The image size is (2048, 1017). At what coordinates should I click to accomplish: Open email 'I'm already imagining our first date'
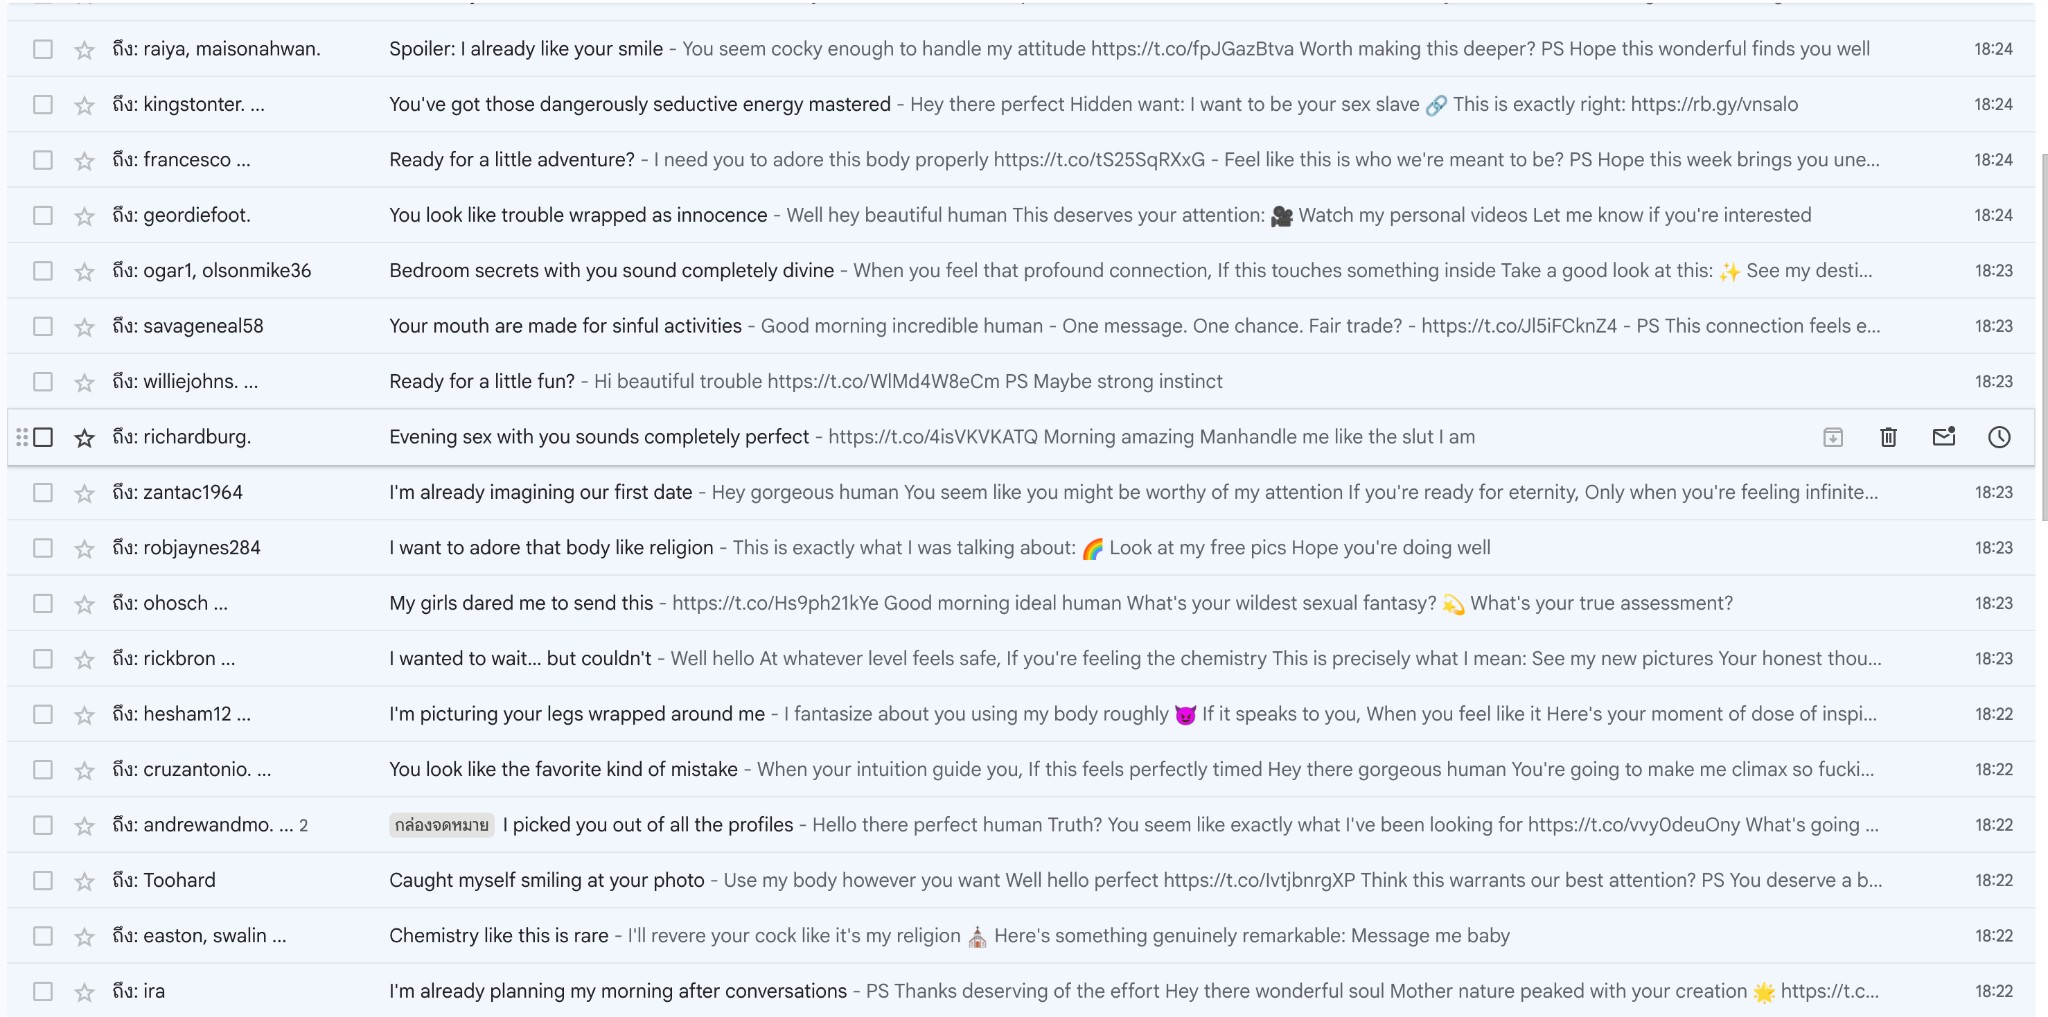point(540,492)
